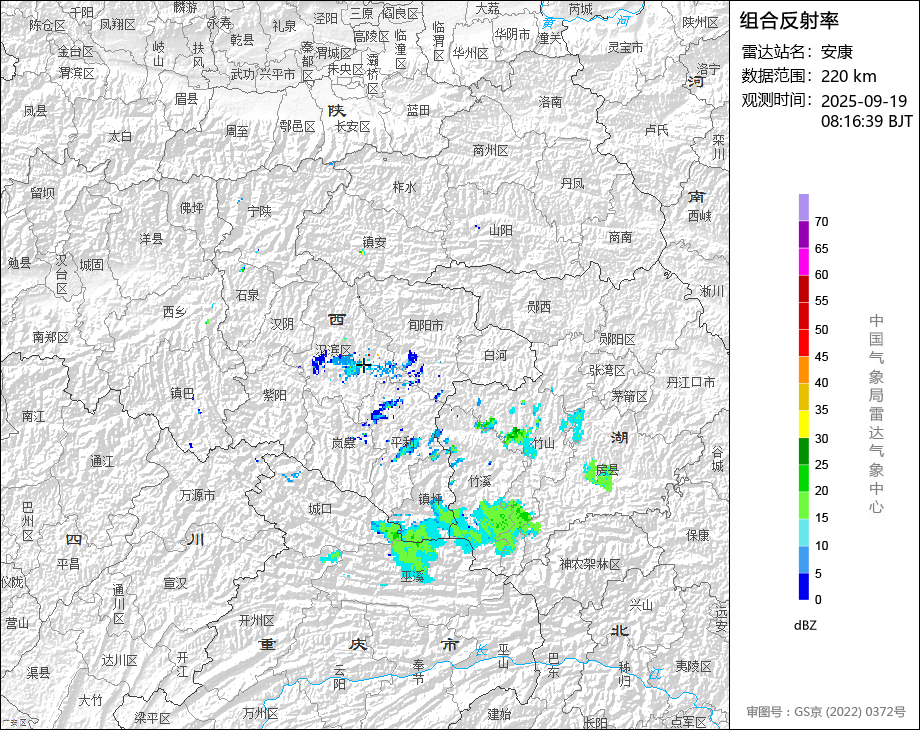Click the 周至 map label
The image size is (920, 730).
point(237,131)
